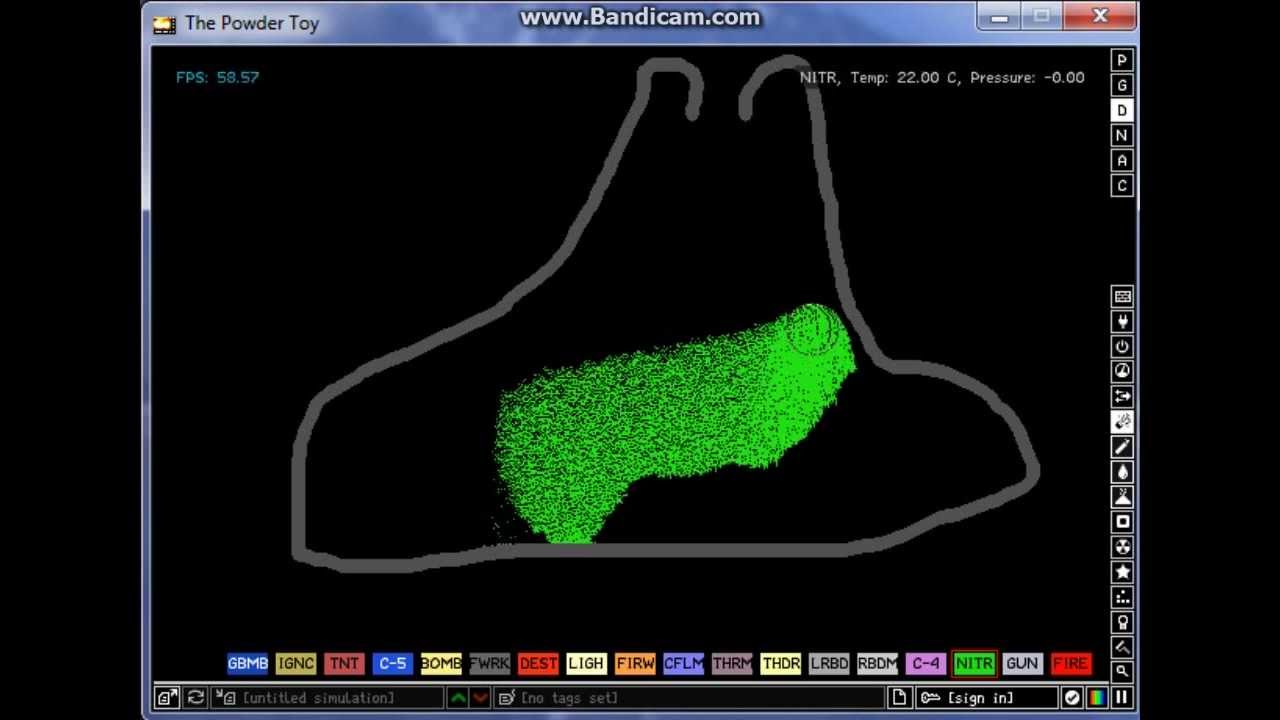Open simulation options checkmark icon

[x=1072, y=697]
